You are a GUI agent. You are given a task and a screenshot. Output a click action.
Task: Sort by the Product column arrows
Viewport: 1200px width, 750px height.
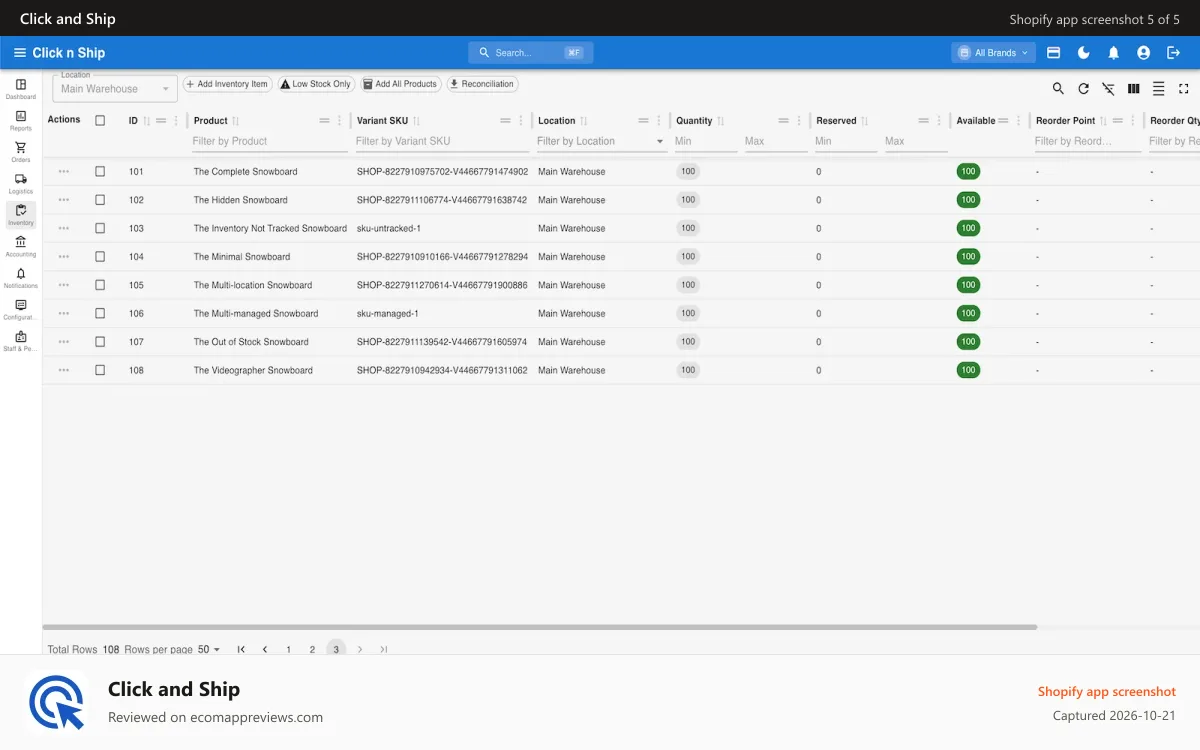click(x=235, y=121)
